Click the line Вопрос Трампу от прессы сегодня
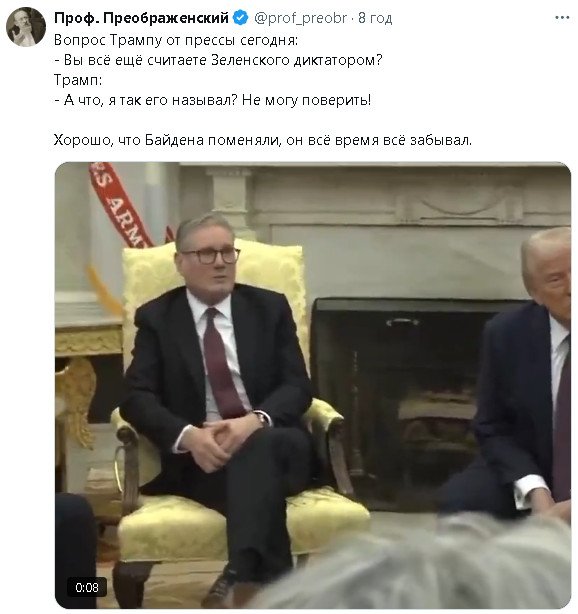This screenshot has height=614, width=578. [176, 40]
